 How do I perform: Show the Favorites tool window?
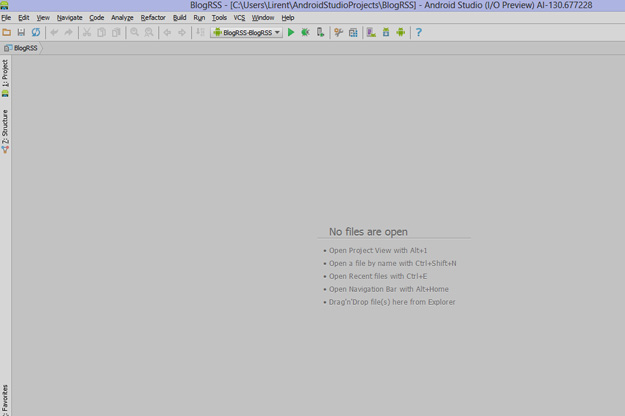click(5, 400)
